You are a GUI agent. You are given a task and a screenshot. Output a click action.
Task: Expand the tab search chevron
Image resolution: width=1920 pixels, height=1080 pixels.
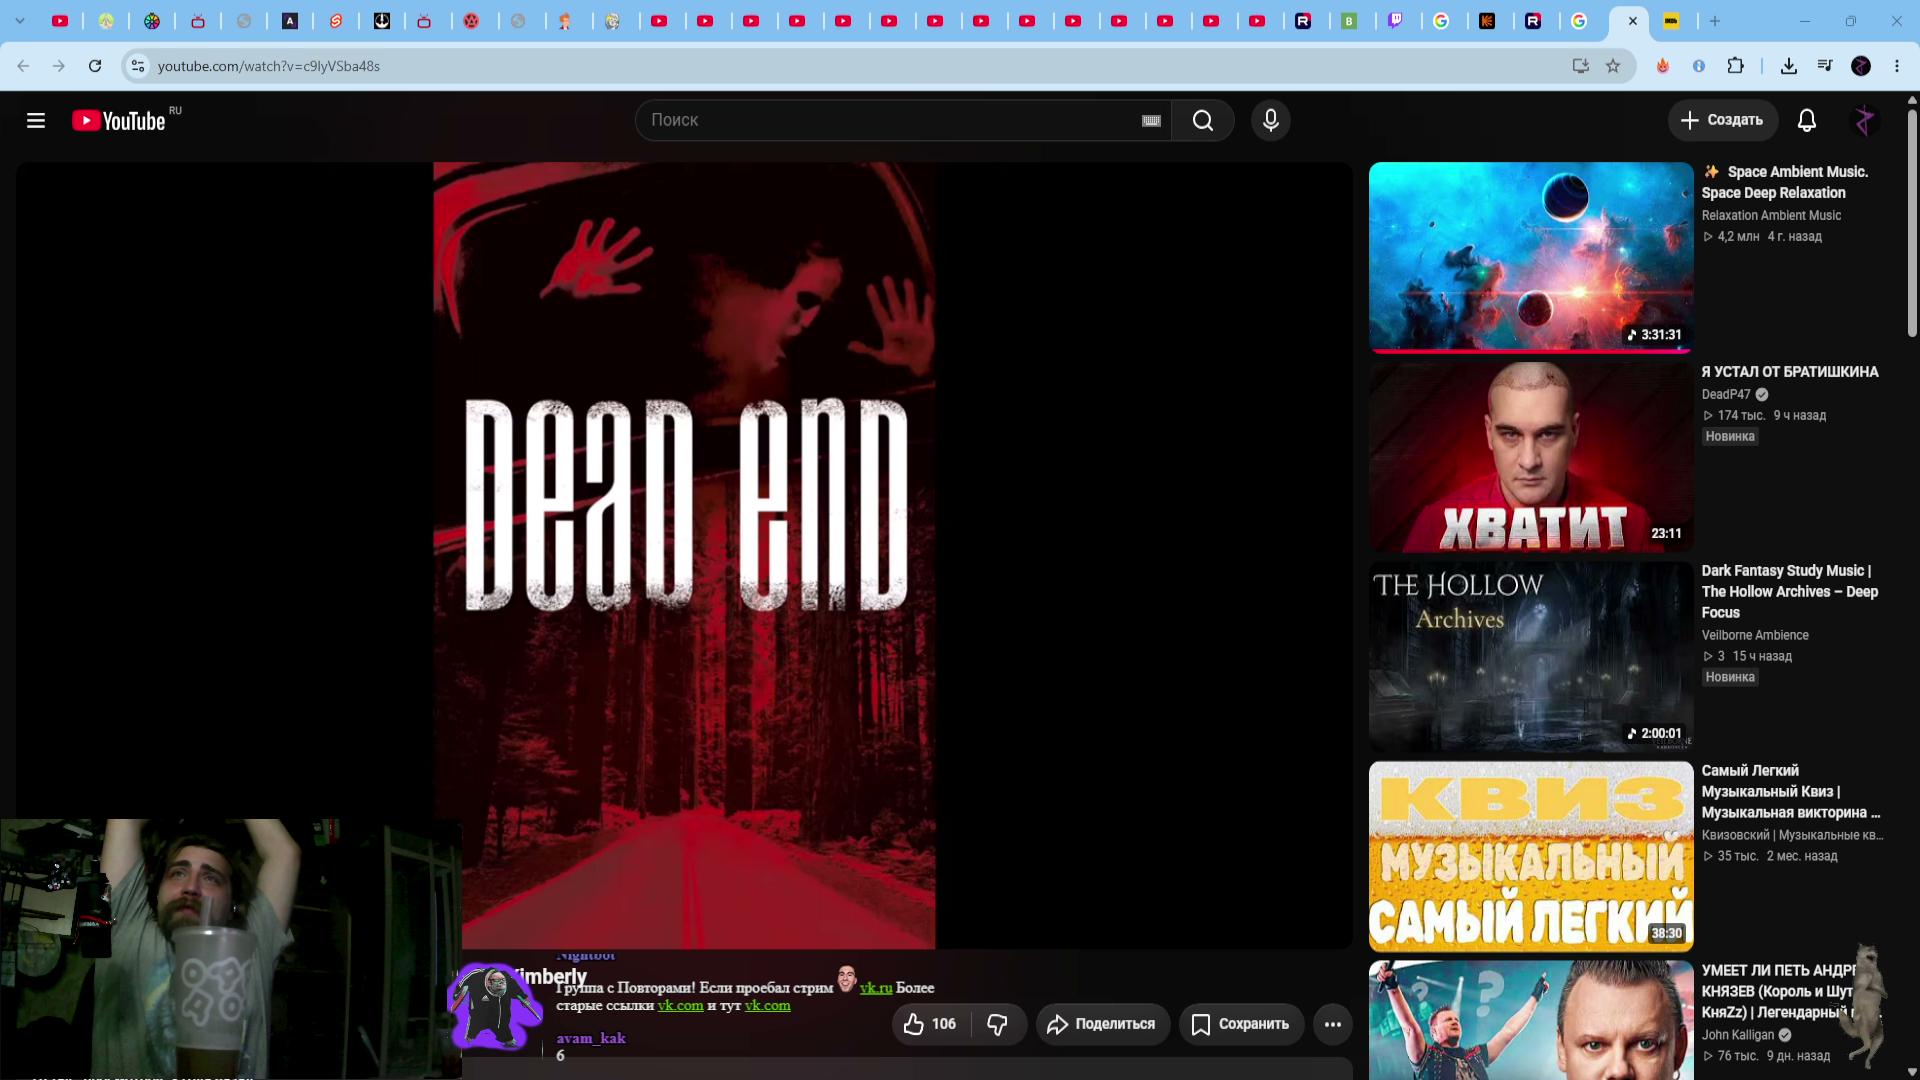pos(20,21)
